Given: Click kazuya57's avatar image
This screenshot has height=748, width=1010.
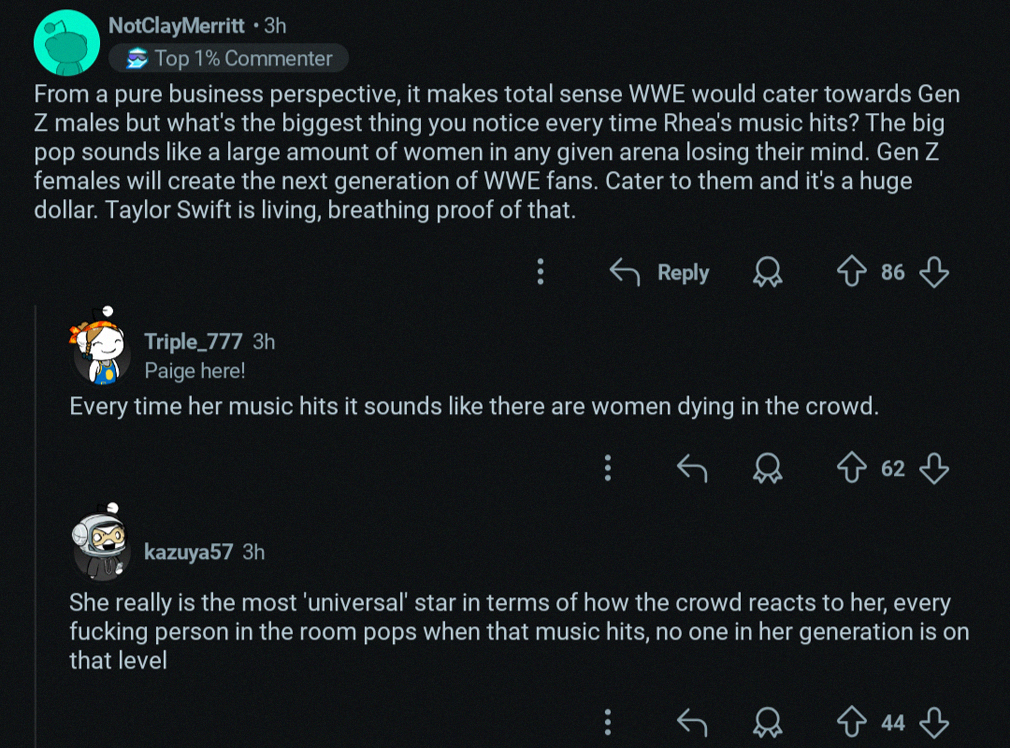Looking at the screenshot, I should point(101,545).
